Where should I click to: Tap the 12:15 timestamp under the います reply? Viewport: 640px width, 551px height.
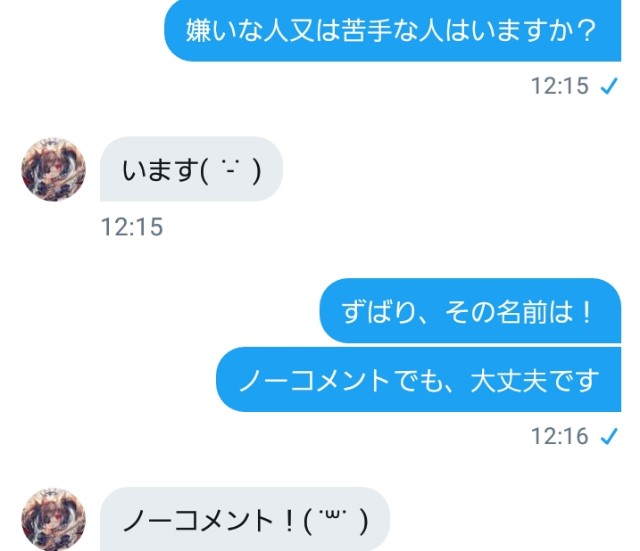[x=132, y=227]
